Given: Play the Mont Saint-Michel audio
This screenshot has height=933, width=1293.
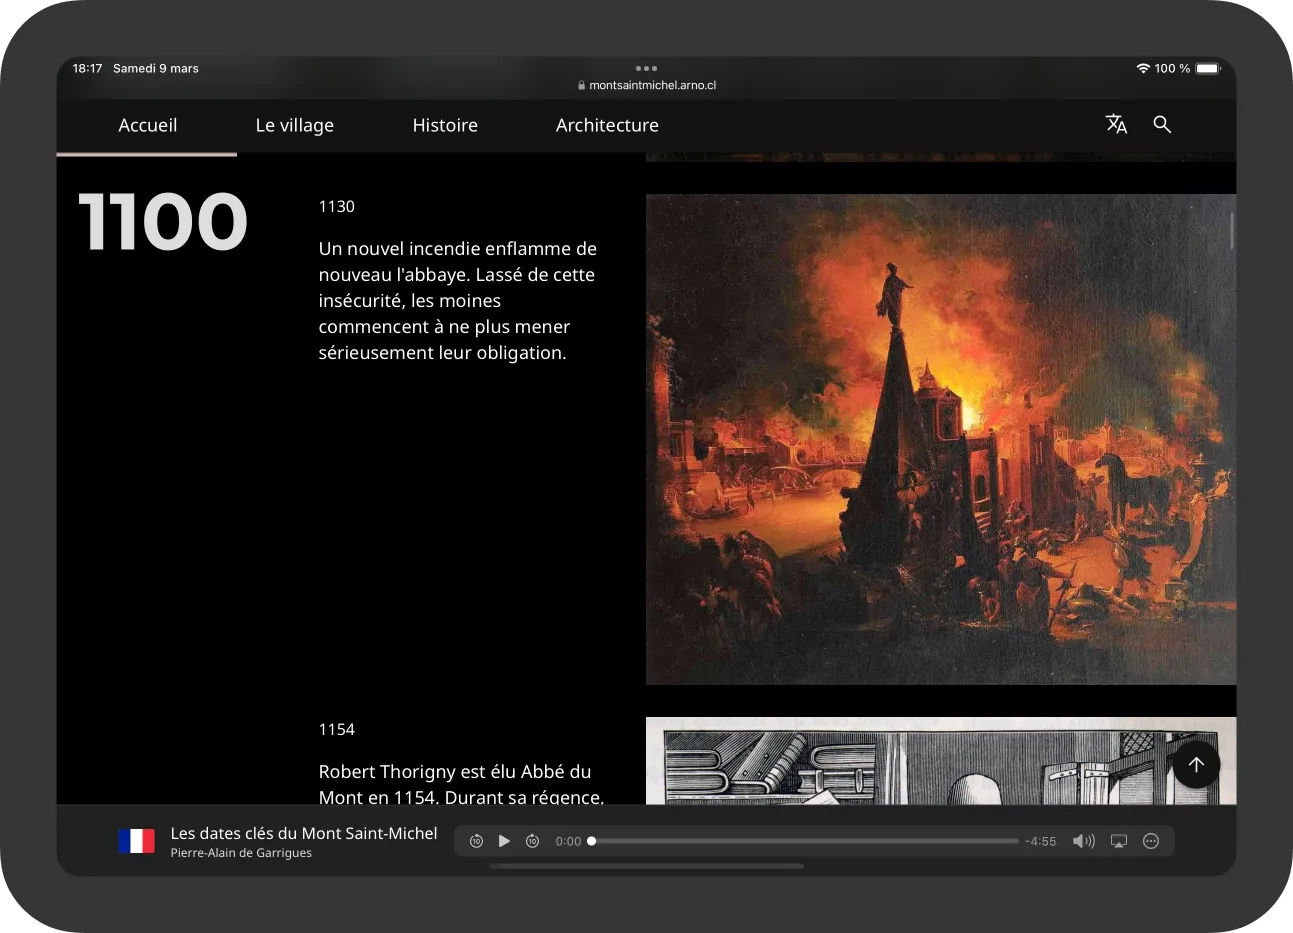Looking at the screenshot, I should pos(504,841).
